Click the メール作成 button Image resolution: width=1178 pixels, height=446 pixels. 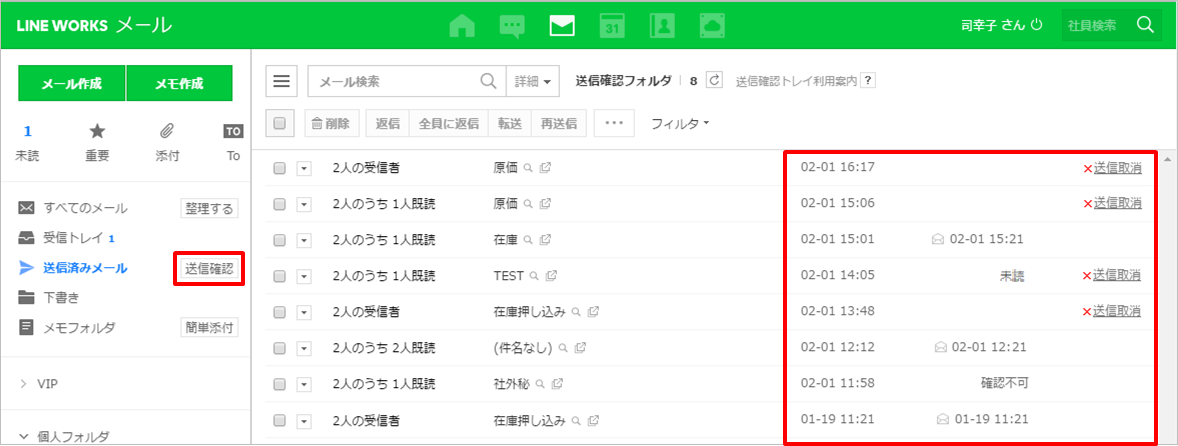tap(71, 84)
